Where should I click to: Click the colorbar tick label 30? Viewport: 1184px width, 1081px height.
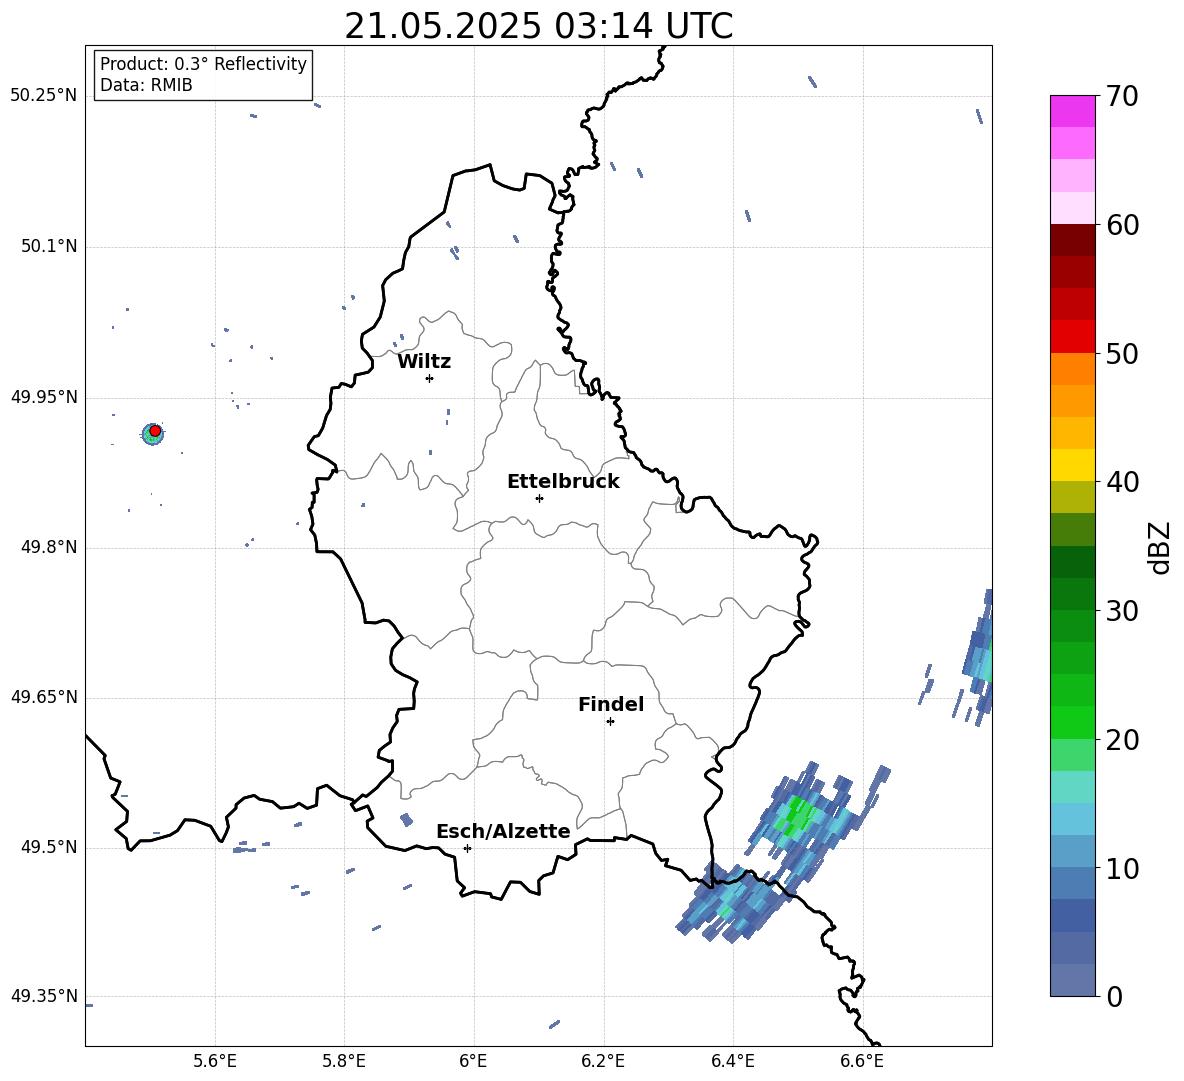(x=1122, y=611)
